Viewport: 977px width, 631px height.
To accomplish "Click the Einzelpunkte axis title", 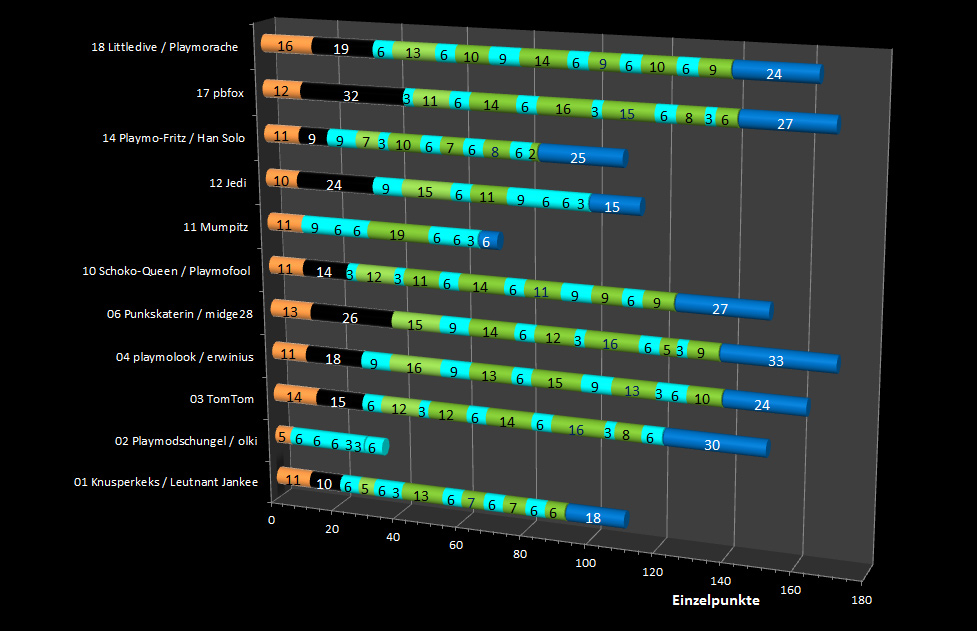I will pyautogui.click(x=714, y=600).
